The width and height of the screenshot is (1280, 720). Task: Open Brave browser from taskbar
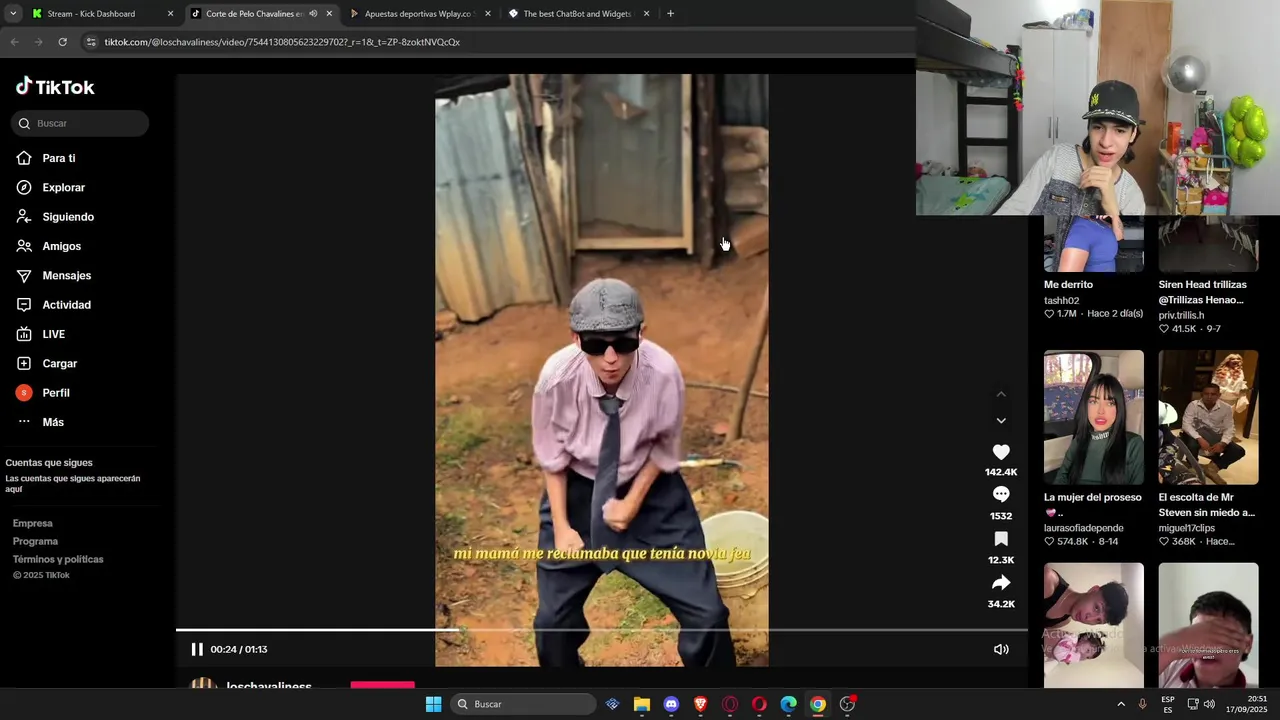[x=700, y=704]
